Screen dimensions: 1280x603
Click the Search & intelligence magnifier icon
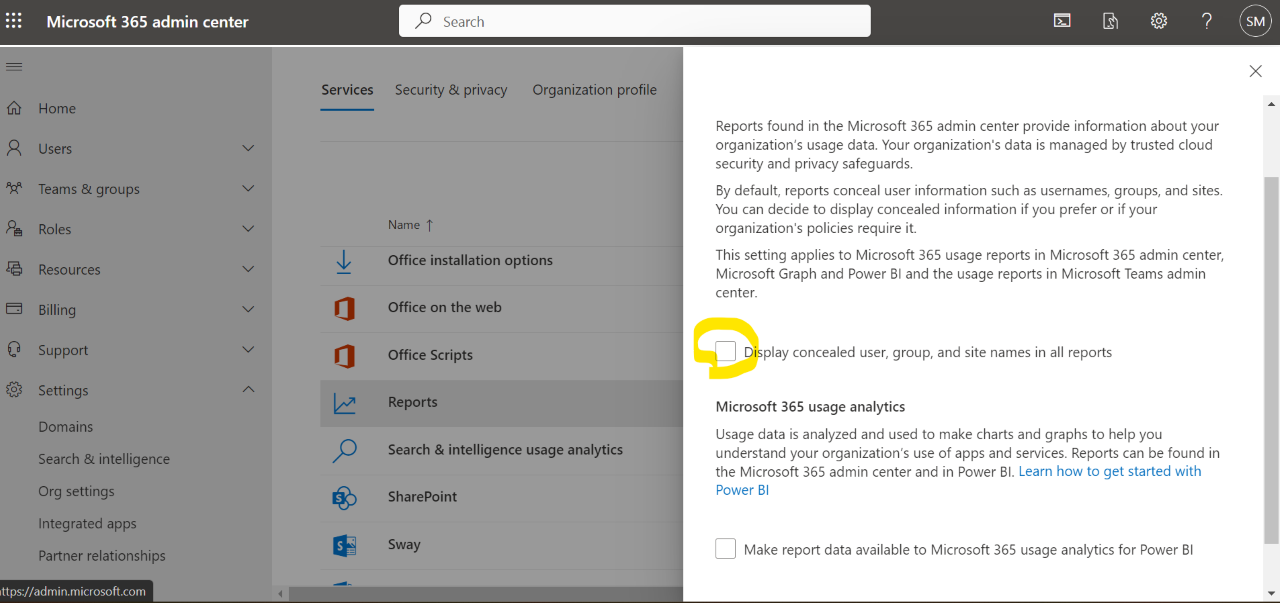(x=344, y=450)
